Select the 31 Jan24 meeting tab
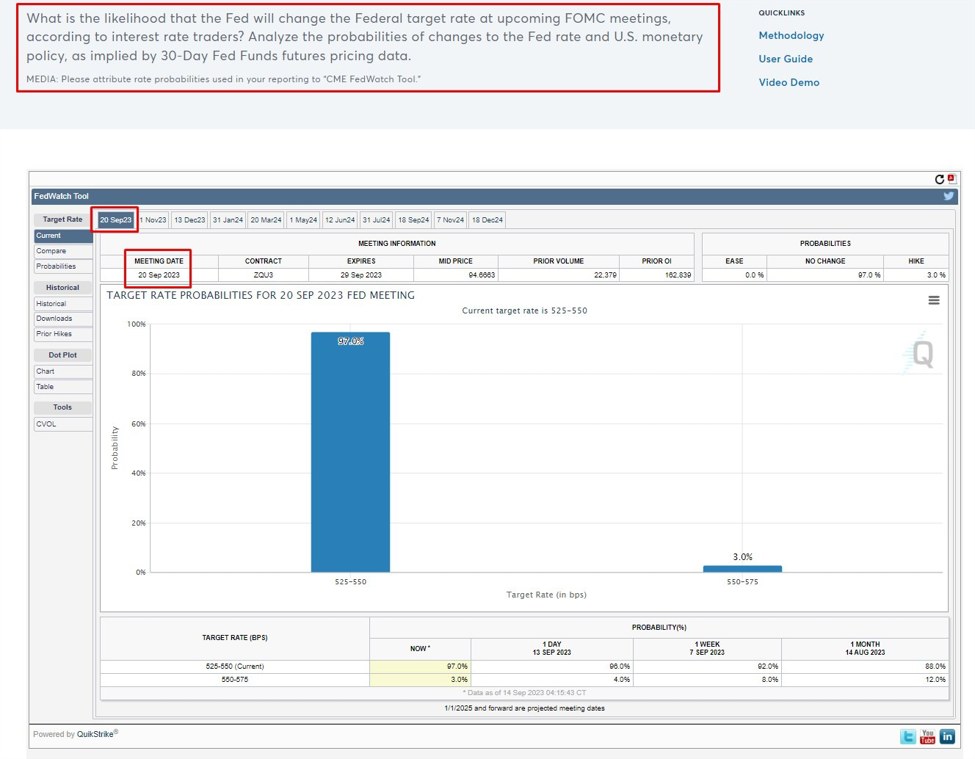The image size is (975, 759). 226,219
